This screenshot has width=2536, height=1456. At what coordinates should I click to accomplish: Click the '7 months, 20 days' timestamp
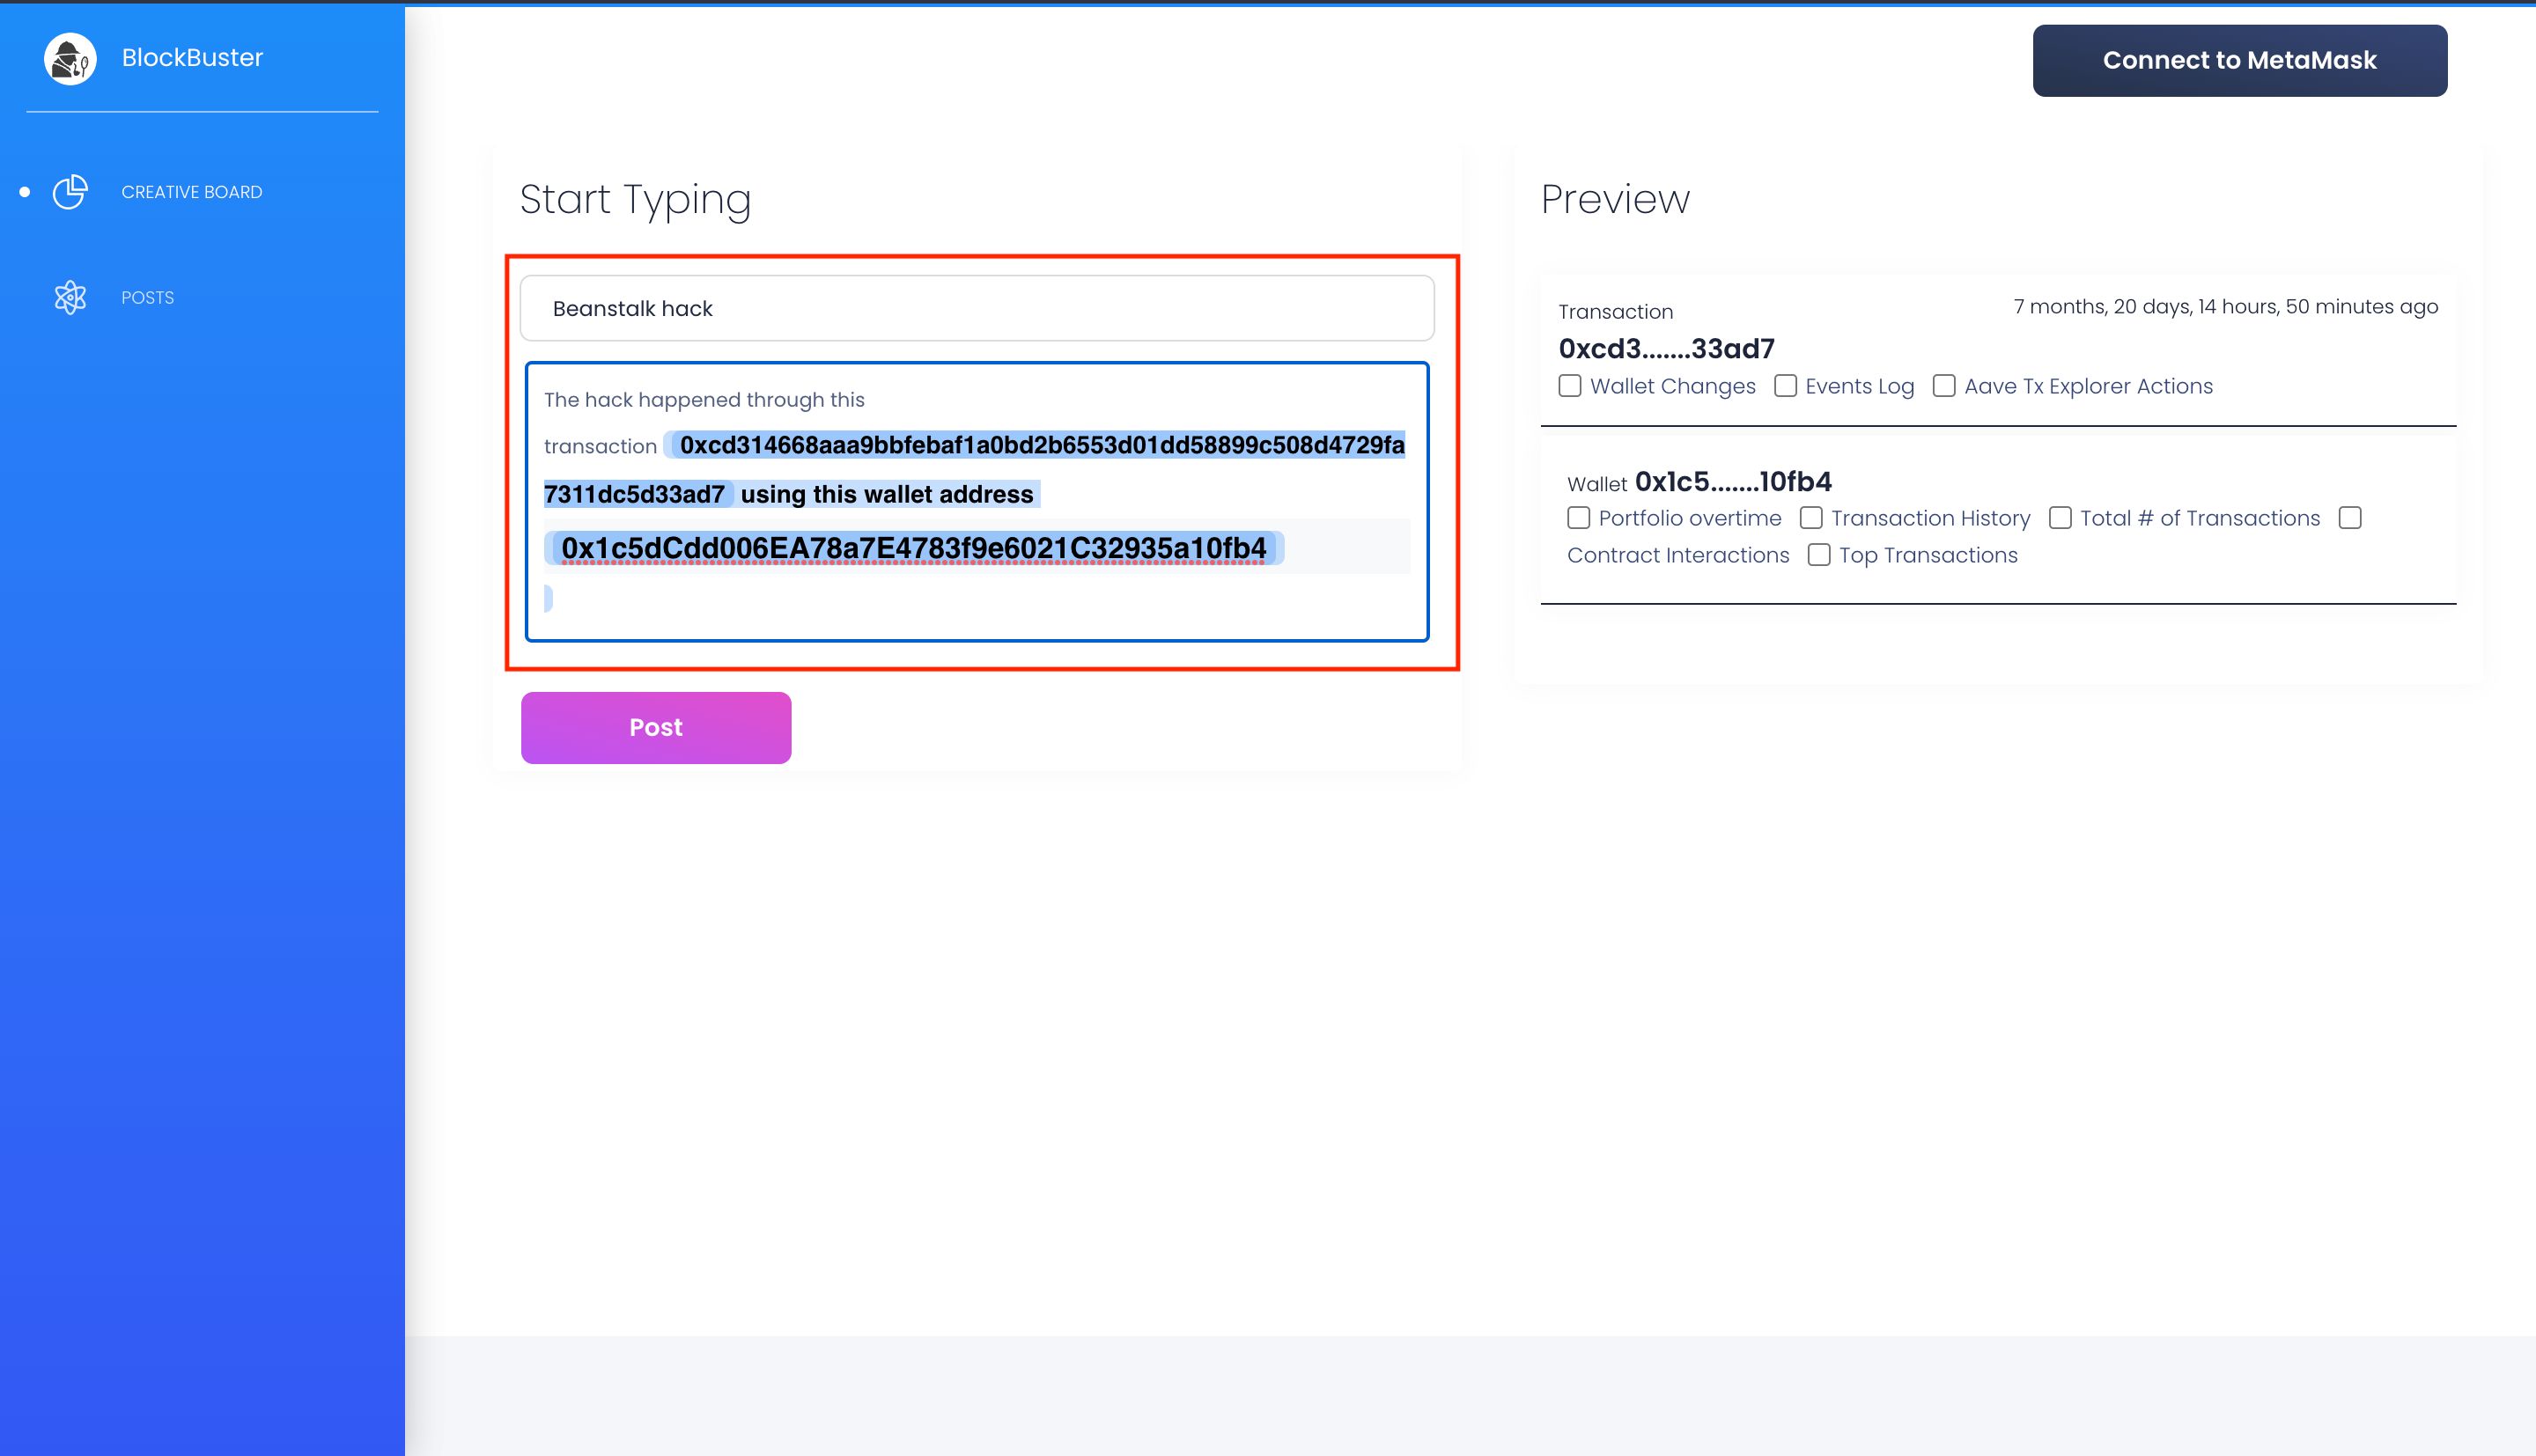pos(2225,307)
